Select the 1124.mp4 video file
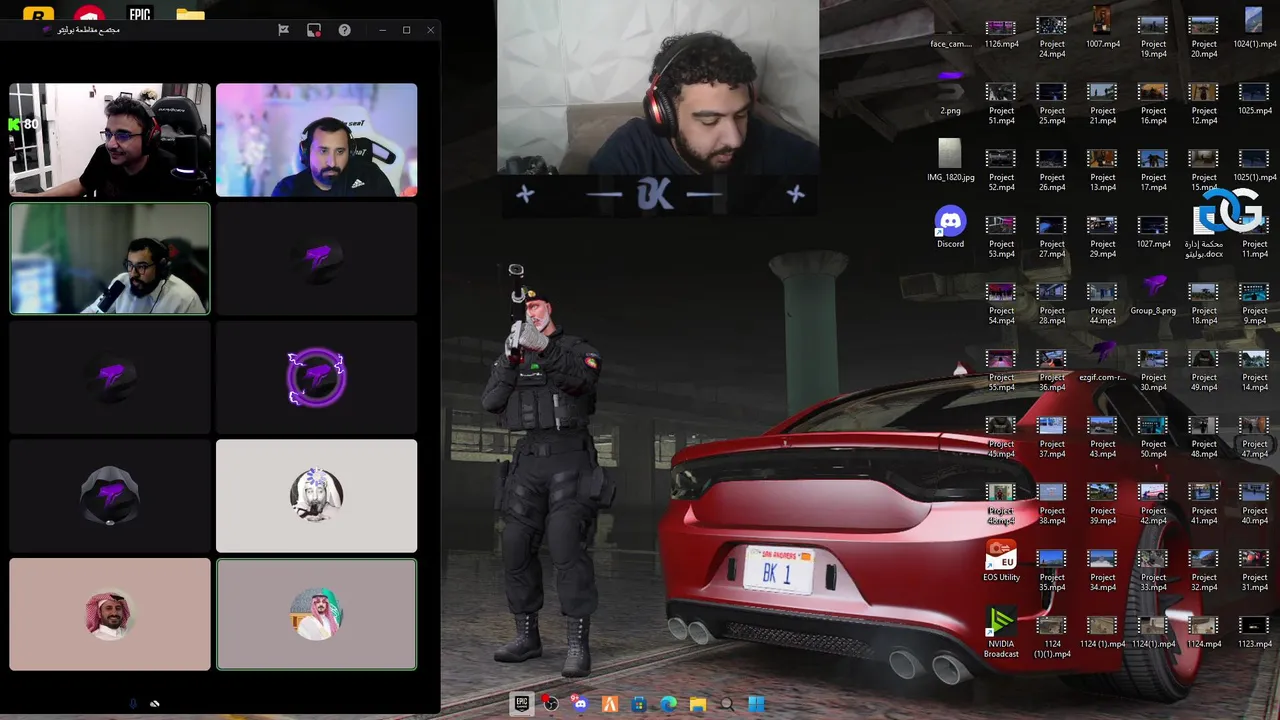The width and height of the screenshot is (1280, 720). (x=1204, y=633)
